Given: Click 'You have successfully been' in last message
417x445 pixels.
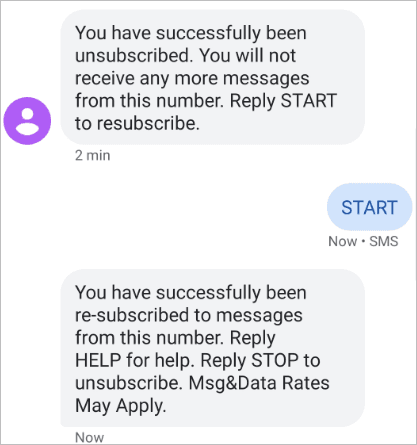Looking at the screenshot, I should tap(191, 293).
